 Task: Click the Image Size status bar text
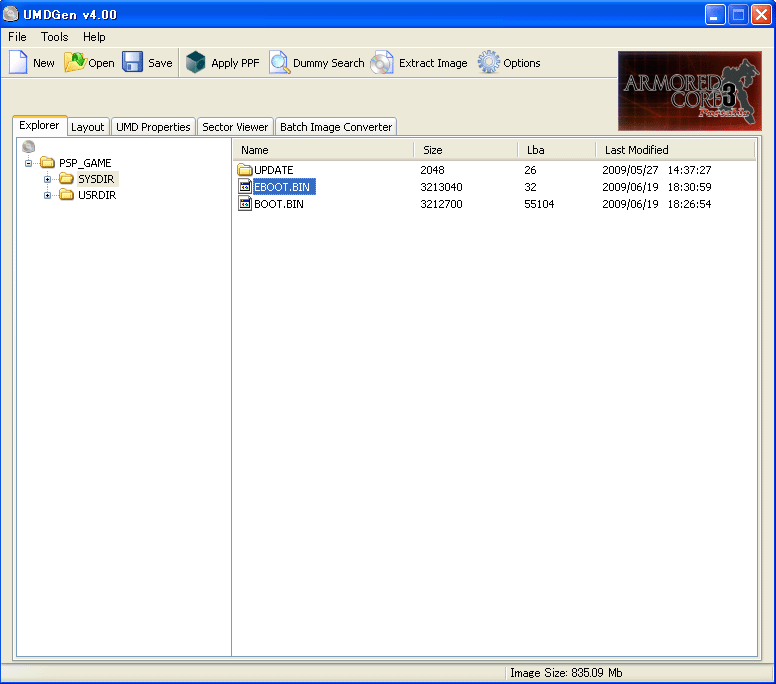tap(566, 673)
